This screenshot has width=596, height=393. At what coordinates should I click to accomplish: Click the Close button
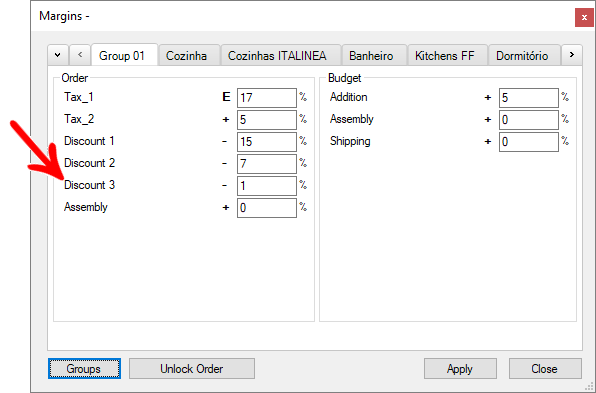[545, 369]
